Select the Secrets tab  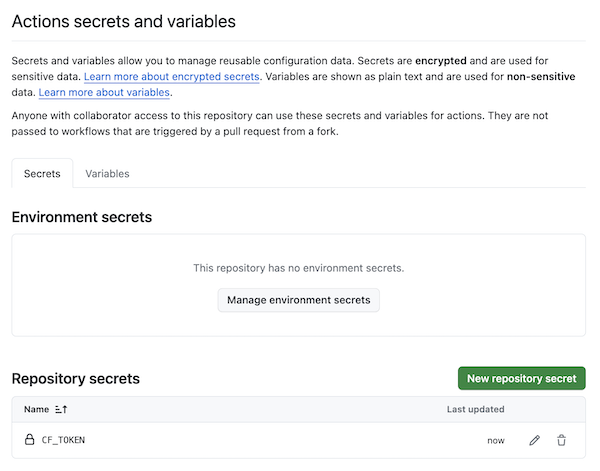42,173
